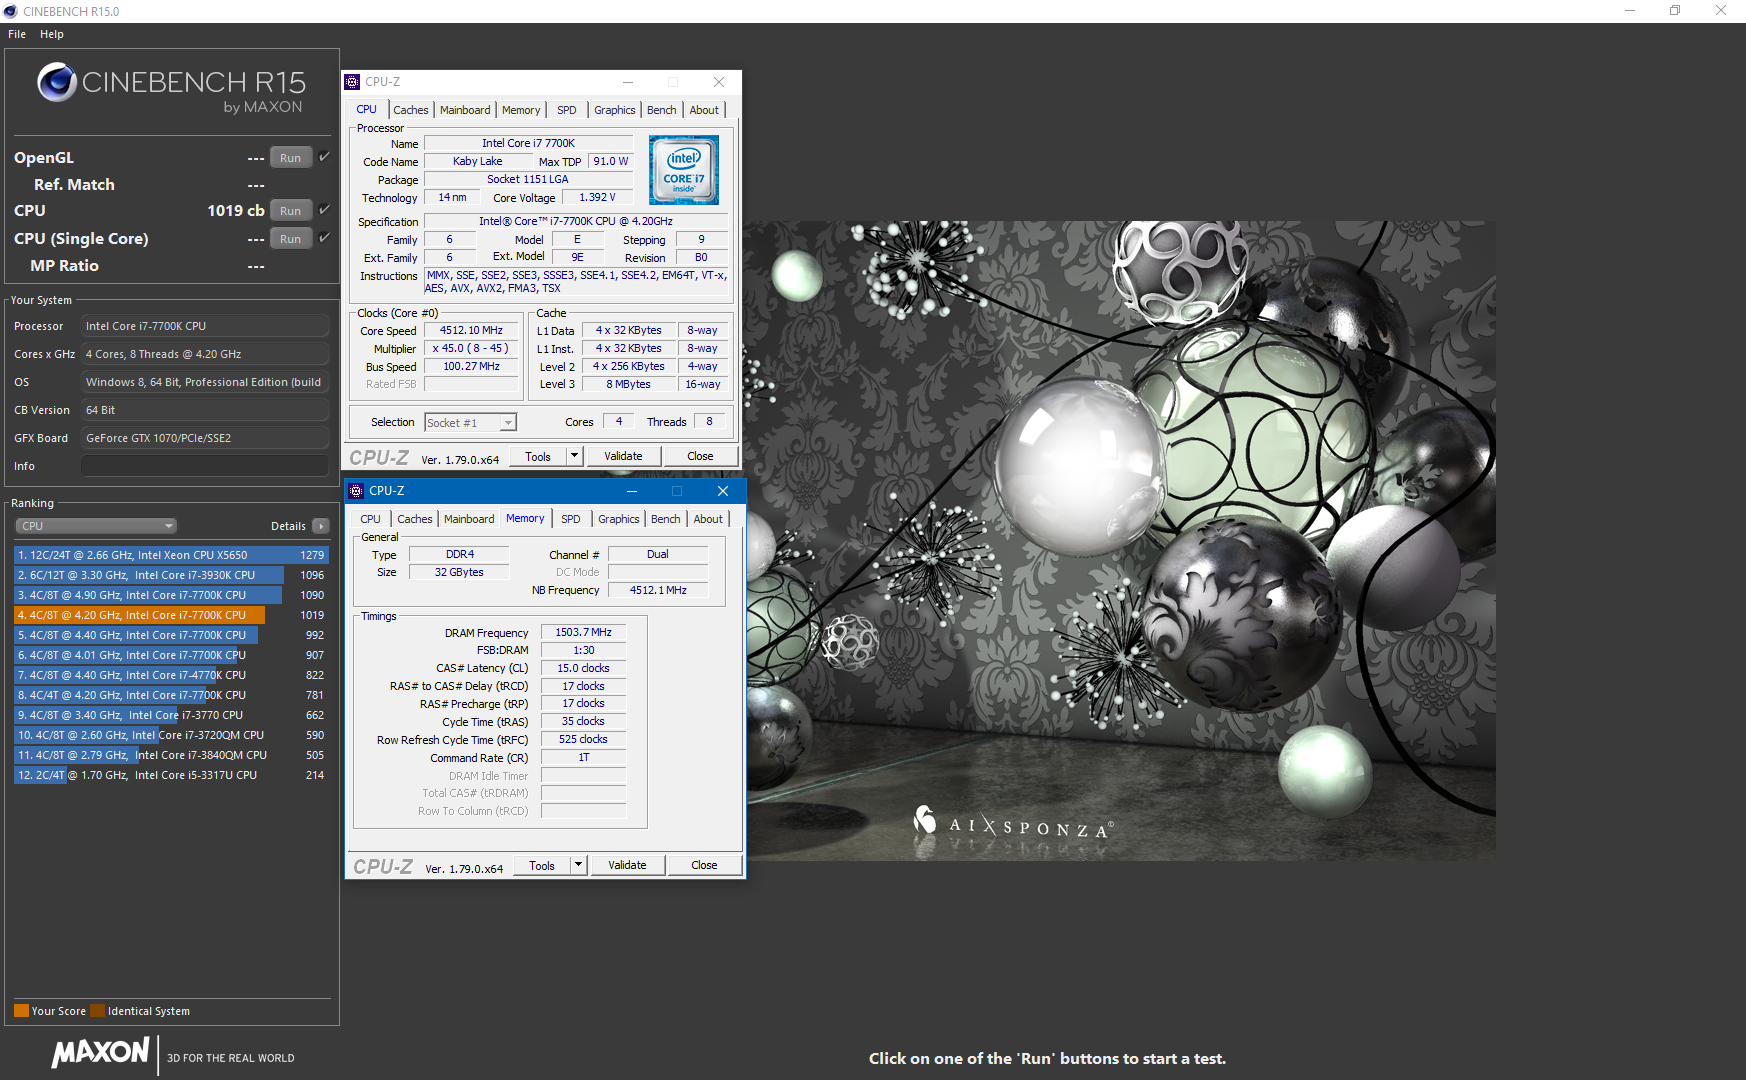Open About tab in upper CPU-Z window

[704, 110]
